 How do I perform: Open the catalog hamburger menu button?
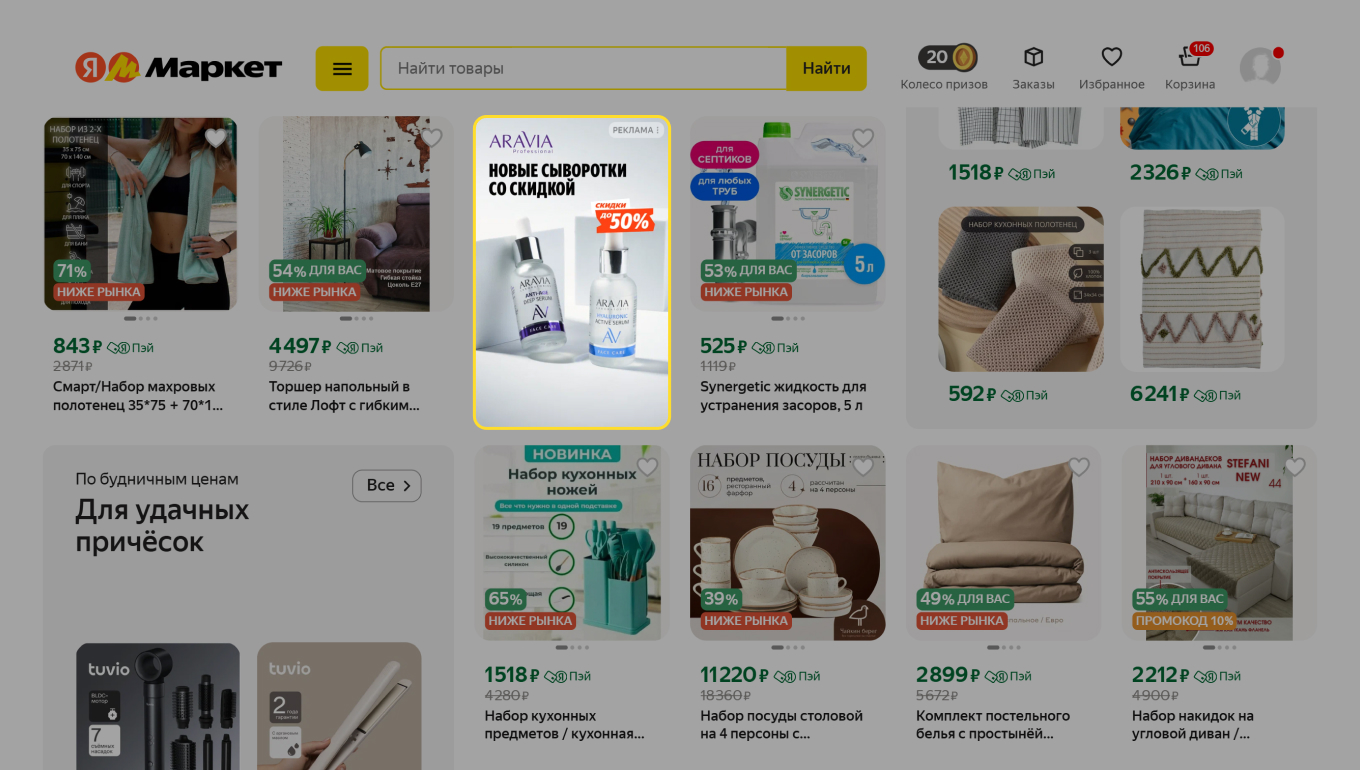click(342, 69)
